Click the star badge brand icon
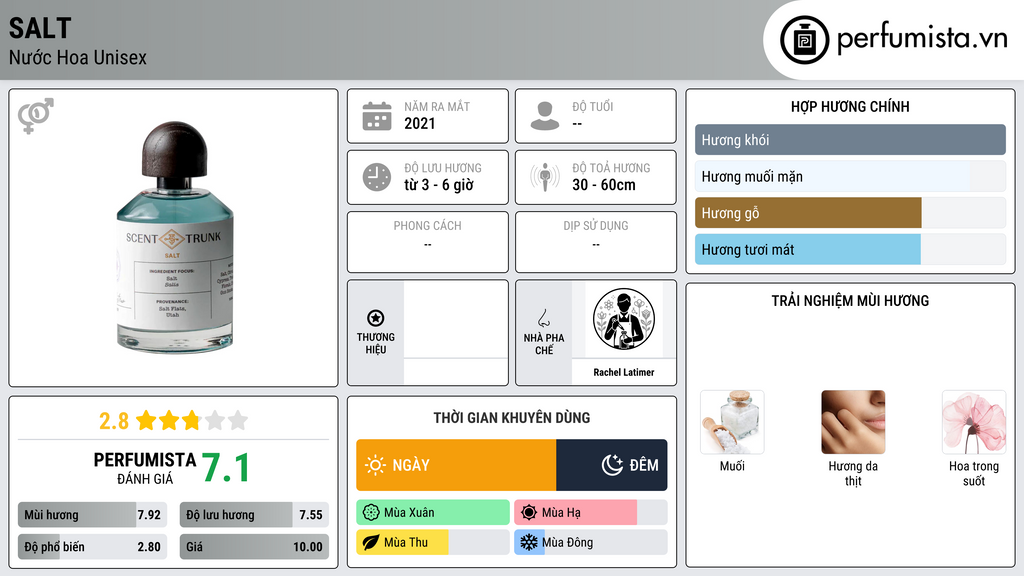Screen dimensions: 1024x576 [x=376, y=318]
